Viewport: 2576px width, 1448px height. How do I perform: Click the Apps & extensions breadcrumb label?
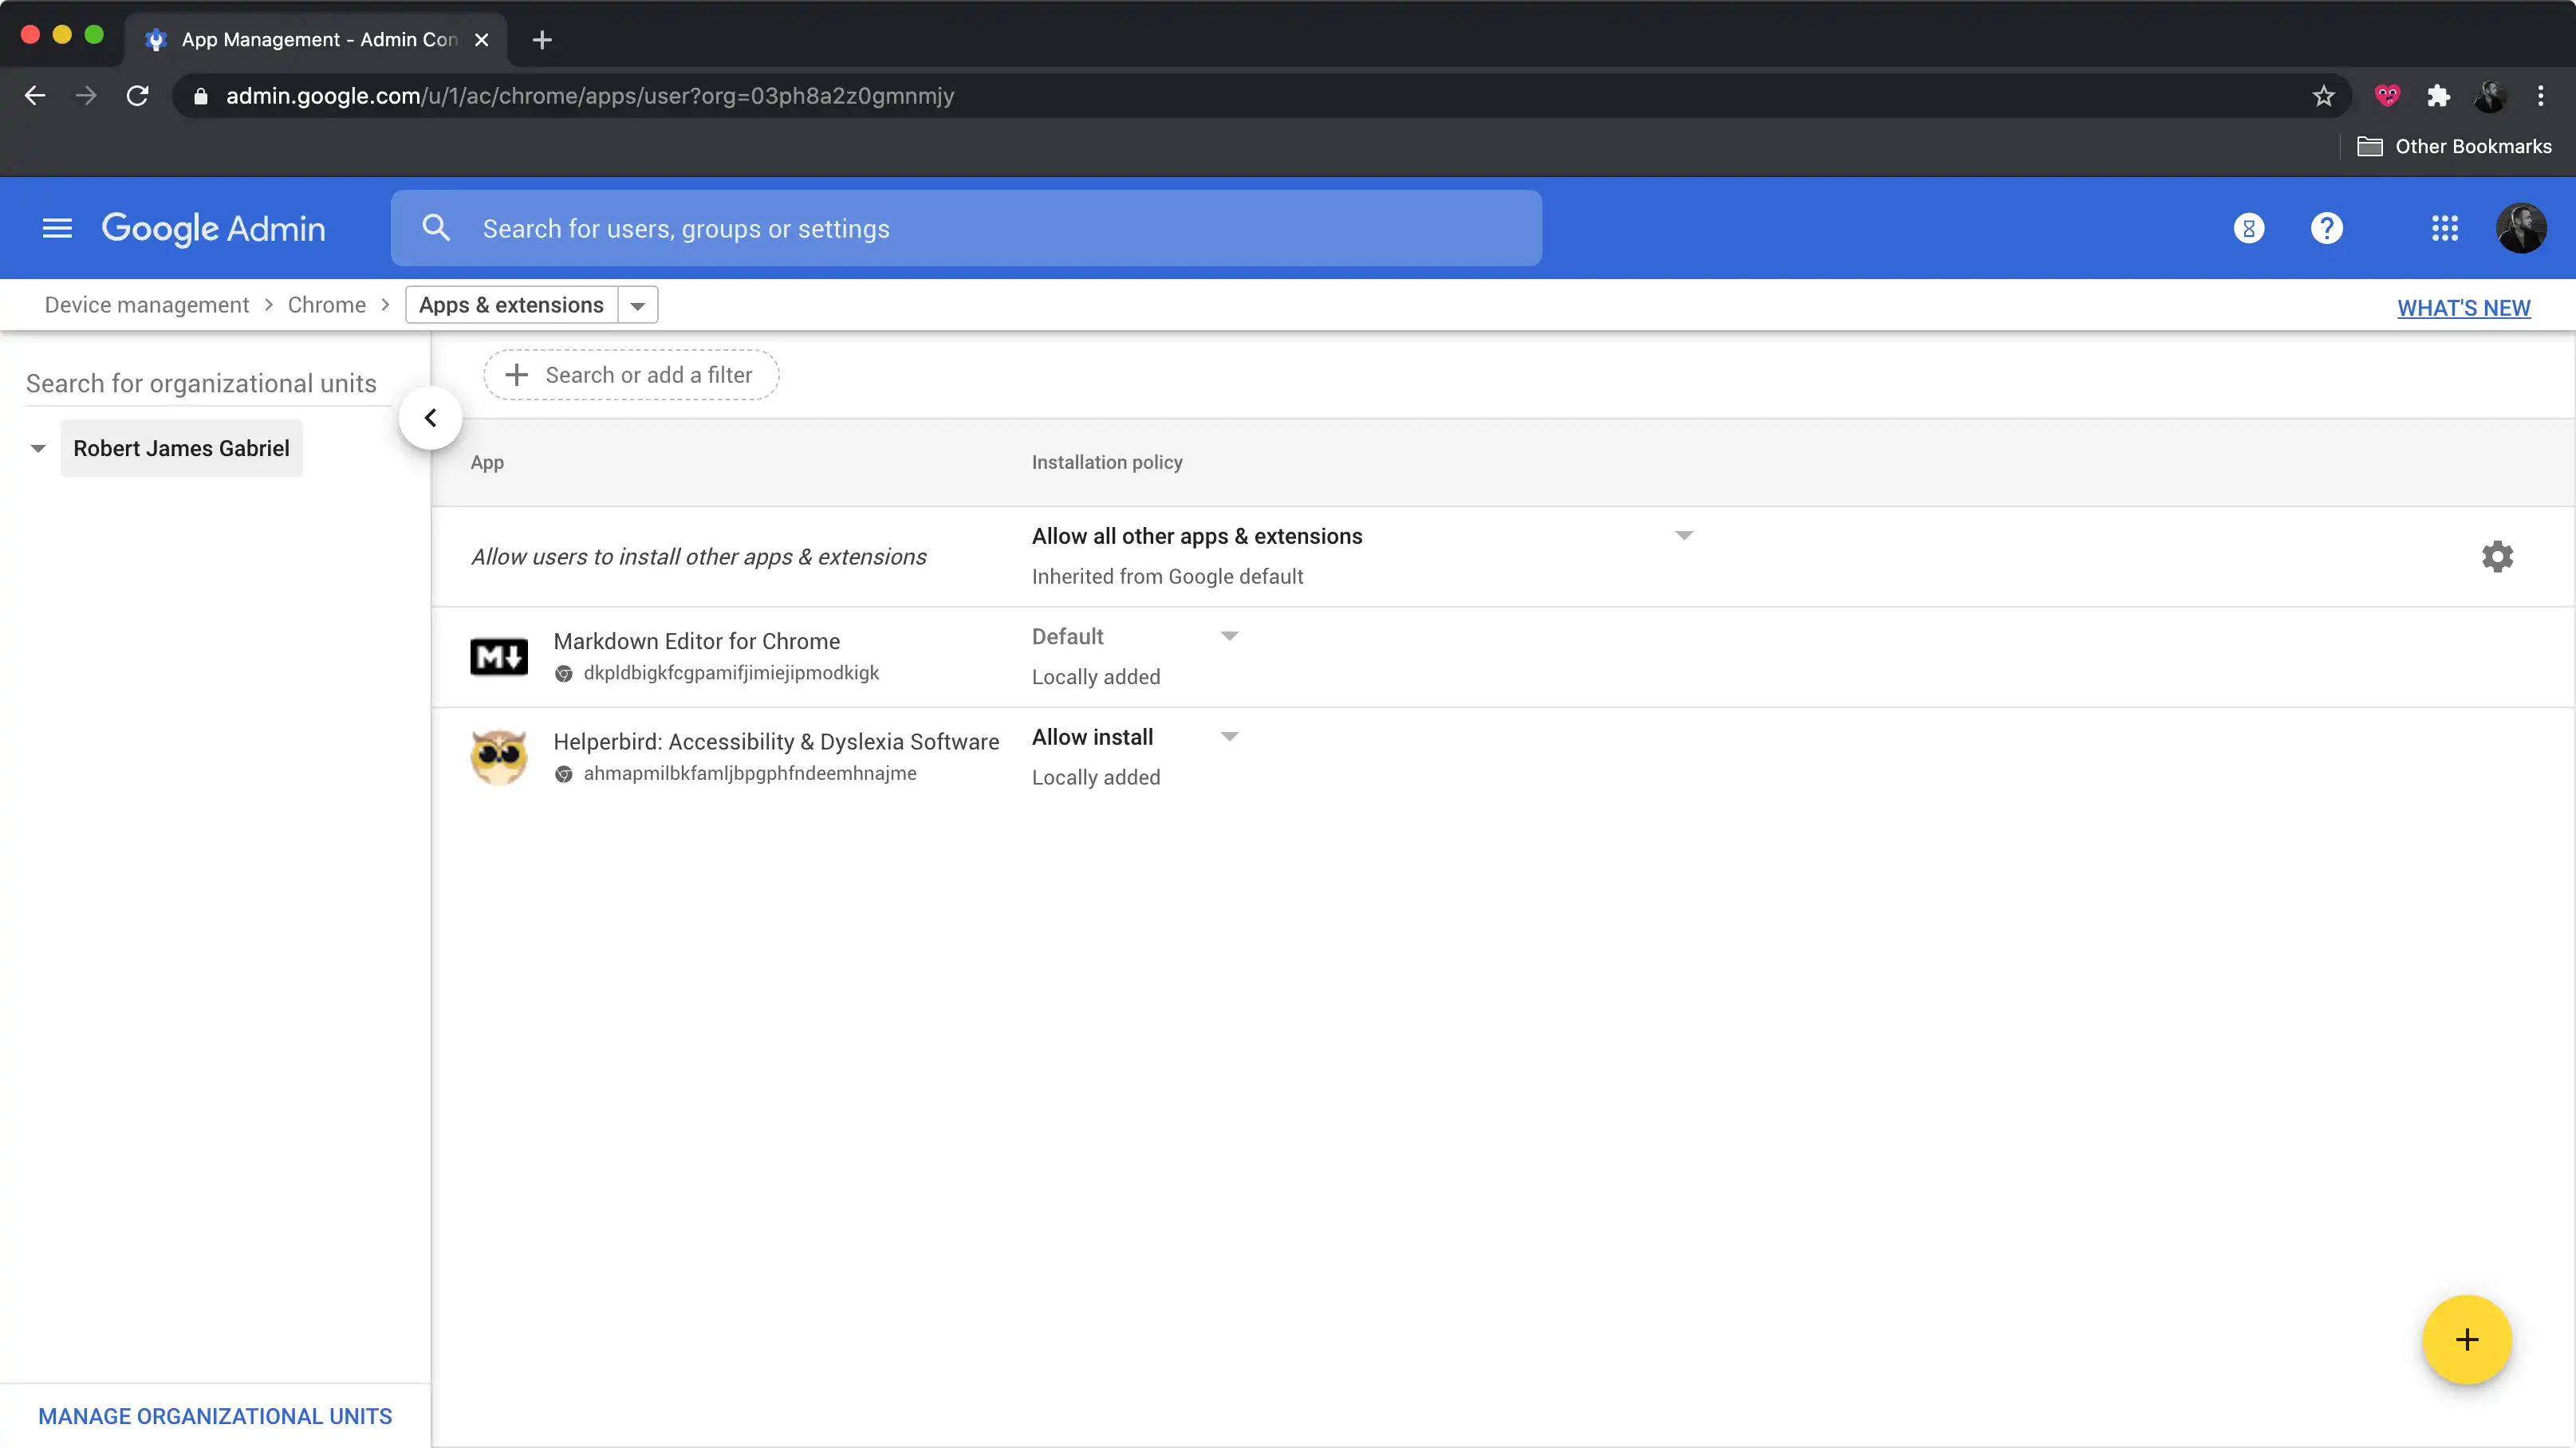pyautogui.click(x=511, y=305)
